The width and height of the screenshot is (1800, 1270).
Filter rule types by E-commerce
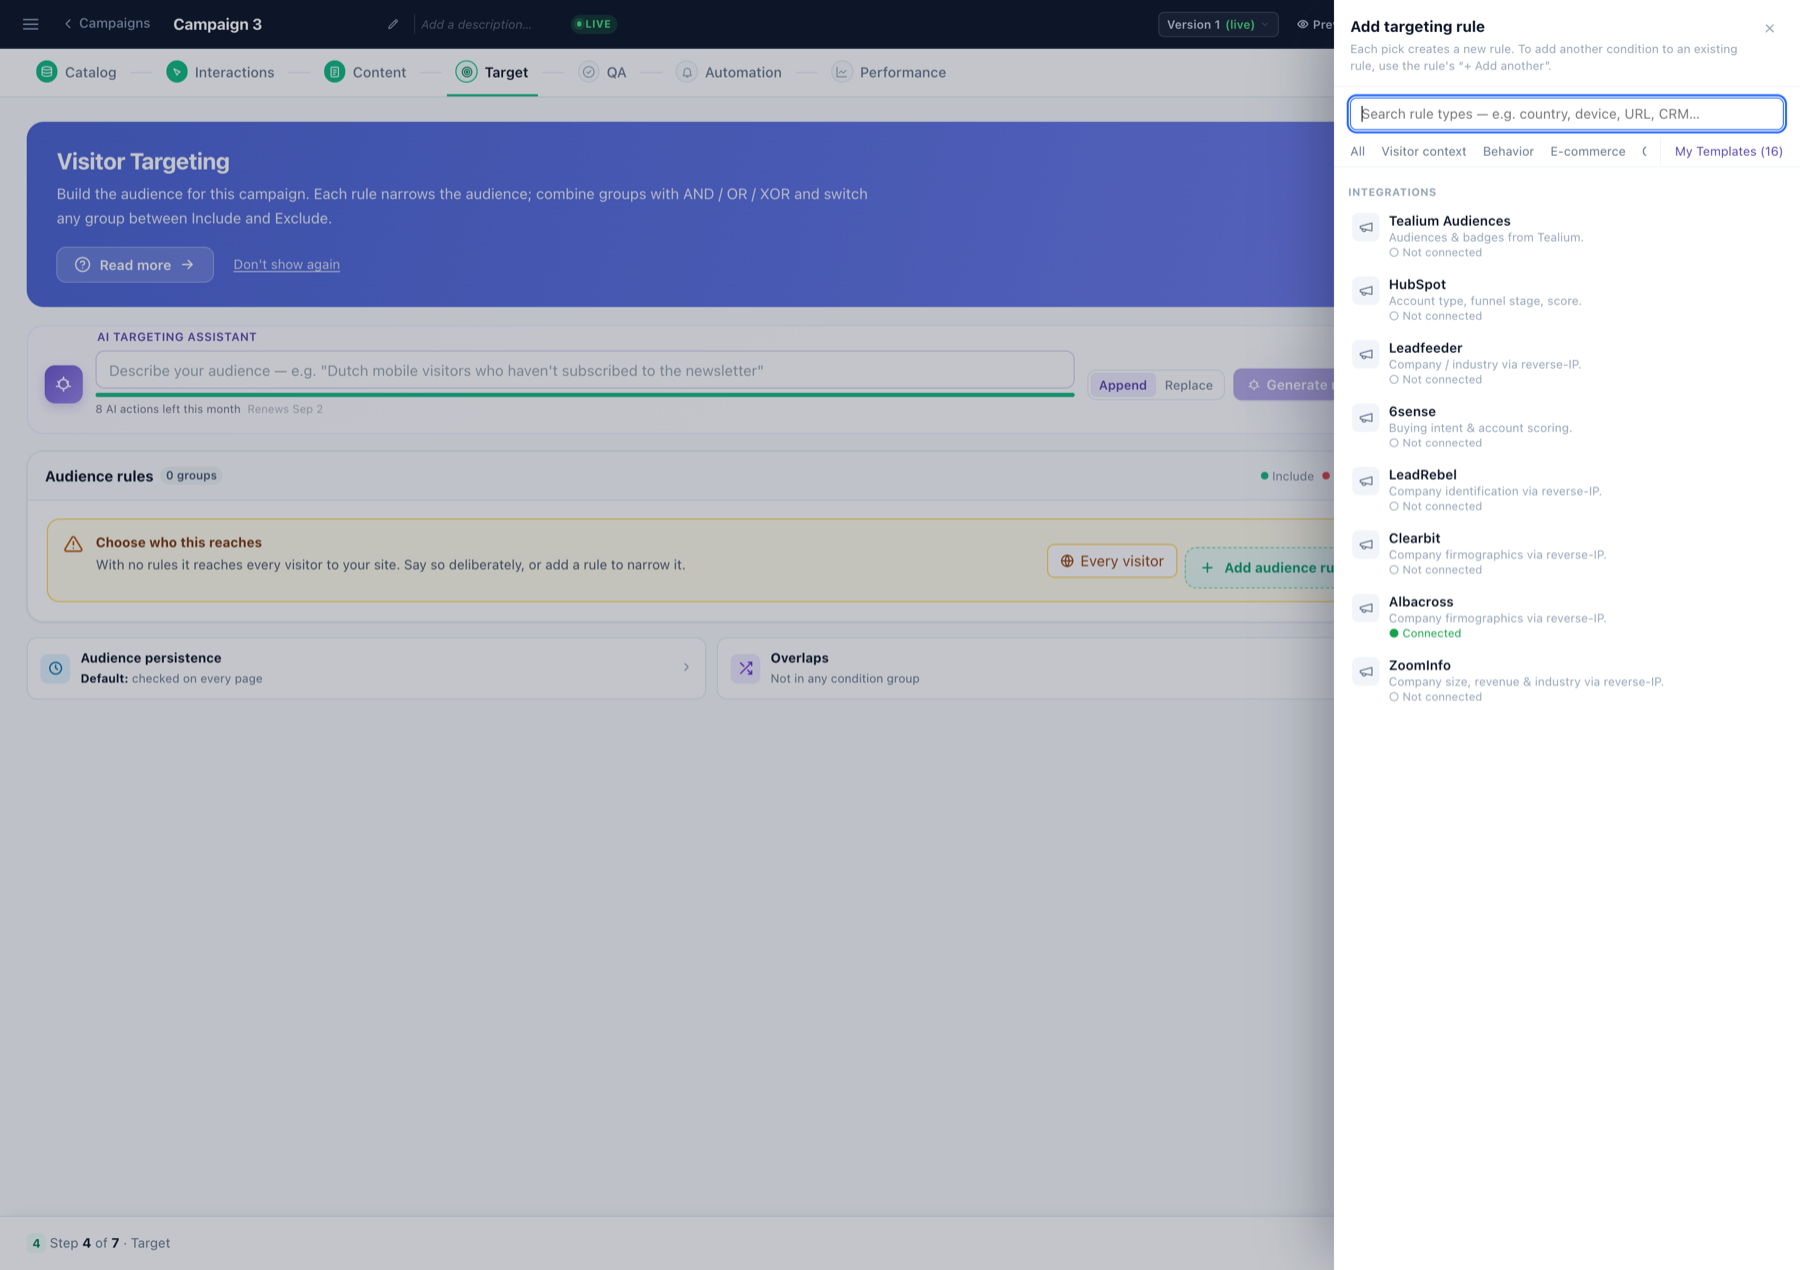click(x=1588, y=151)
